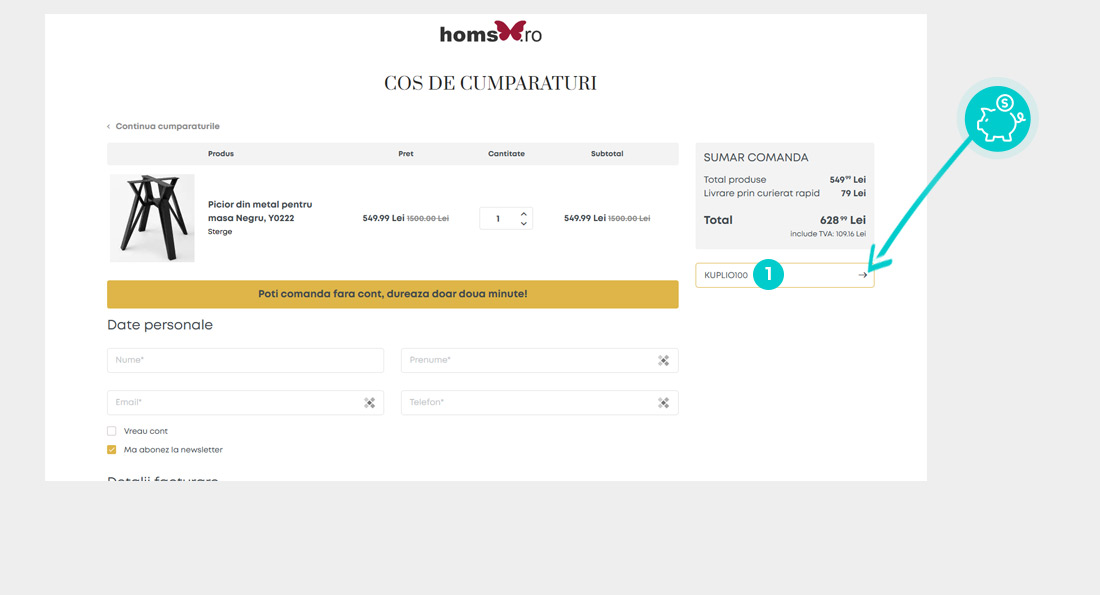Apply the coupon with the arrow icon

tap(862, 275)
